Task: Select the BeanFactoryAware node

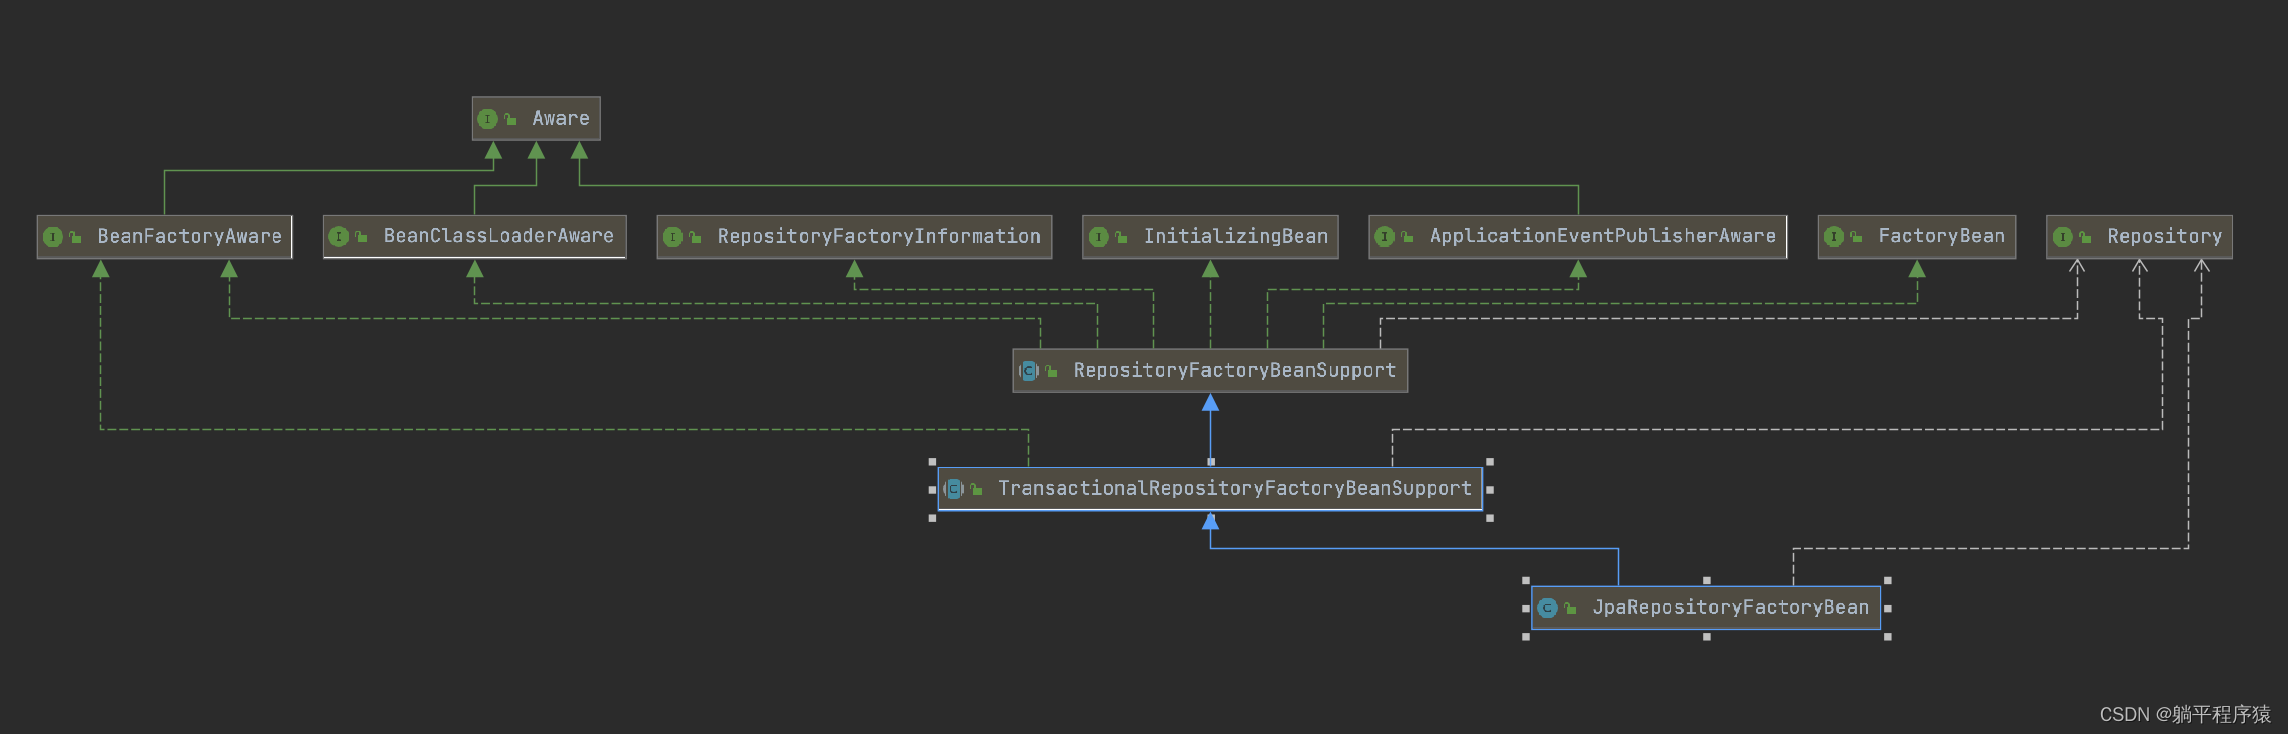Action: (165, 237)
